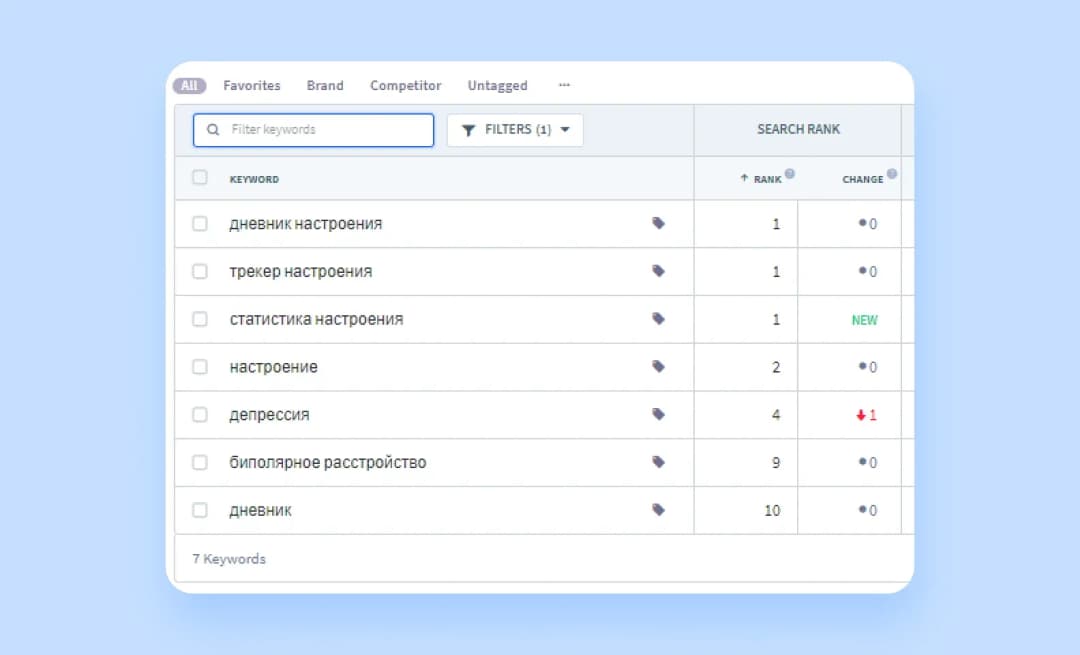Expand more tag options with the ellipsis
Image resolution: width=1080 pixels, height=655 pixels.
564,85
